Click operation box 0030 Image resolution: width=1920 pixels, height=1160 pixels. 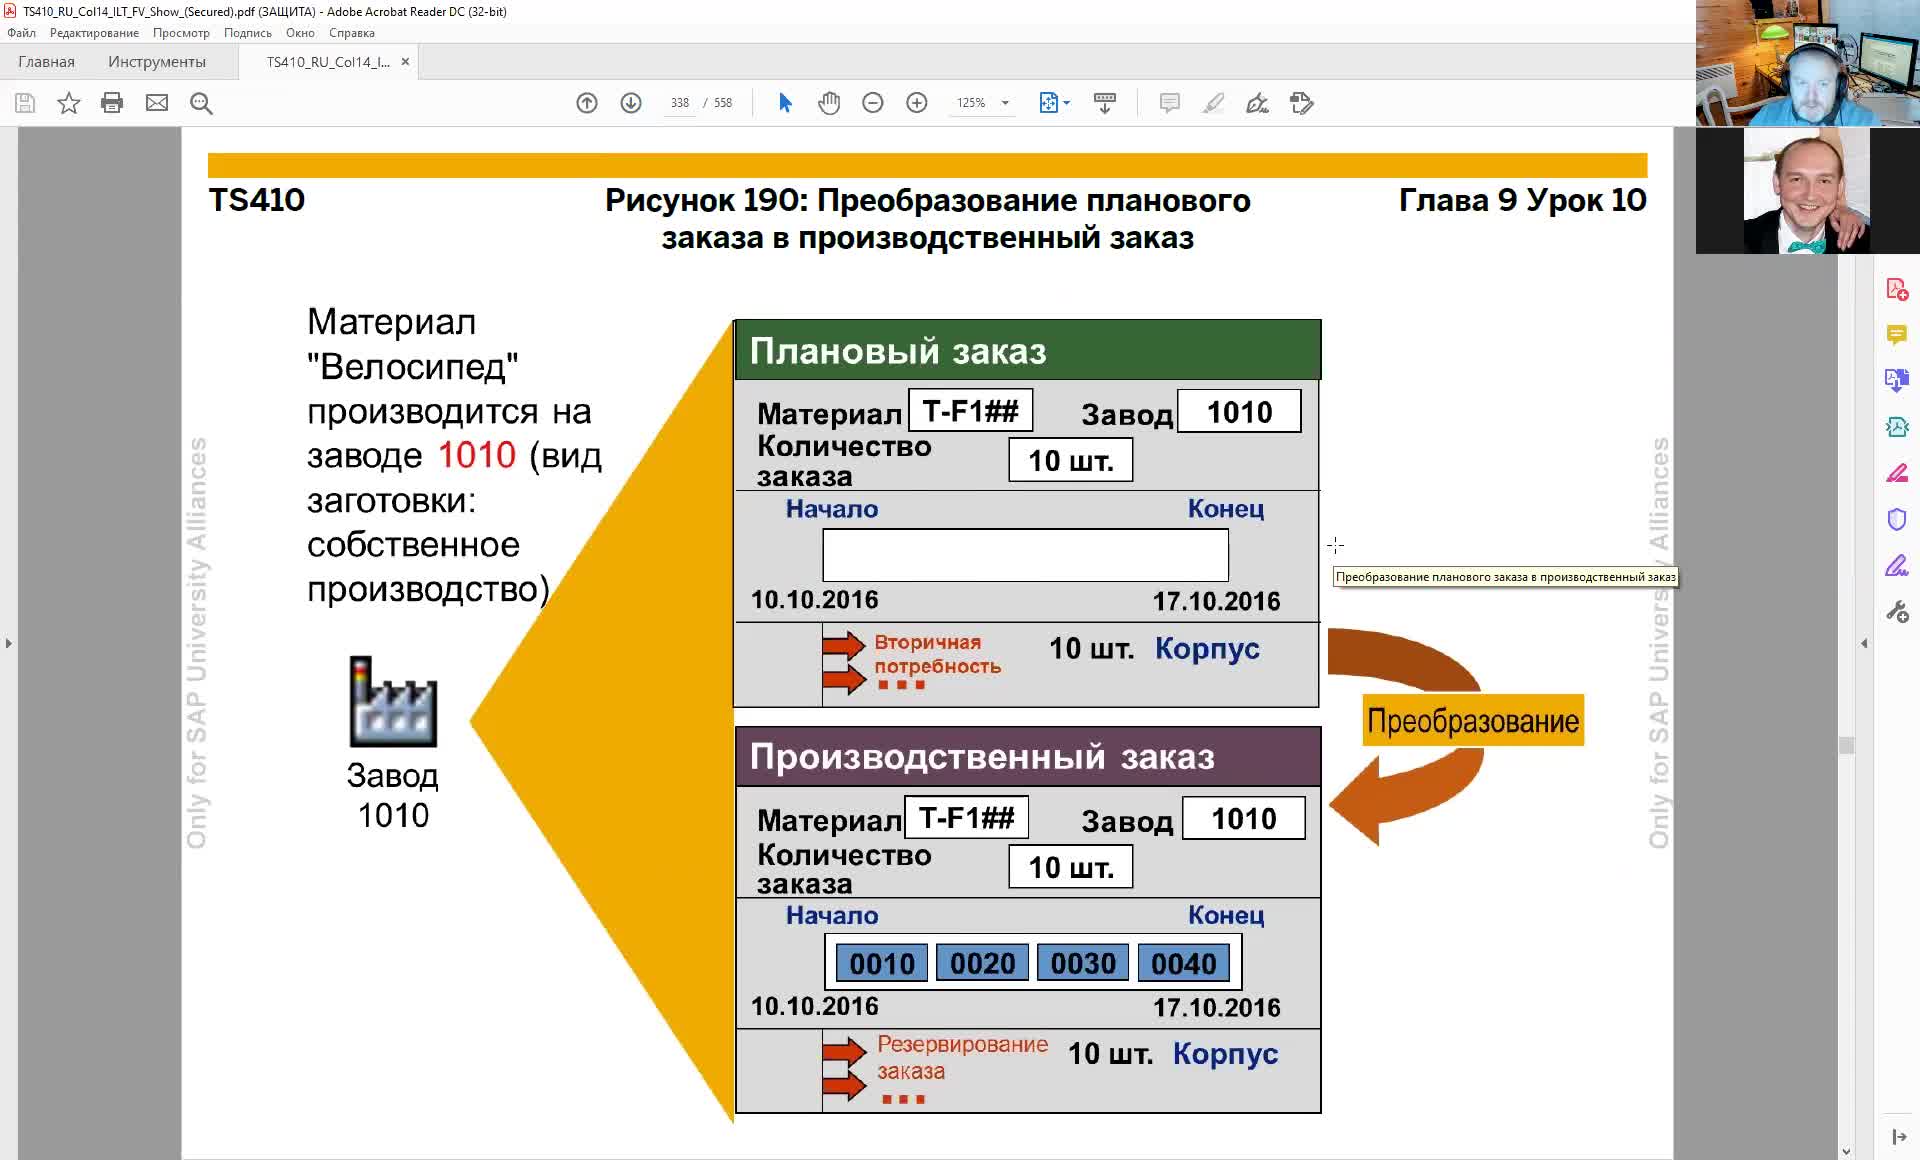click(1083, 963)
